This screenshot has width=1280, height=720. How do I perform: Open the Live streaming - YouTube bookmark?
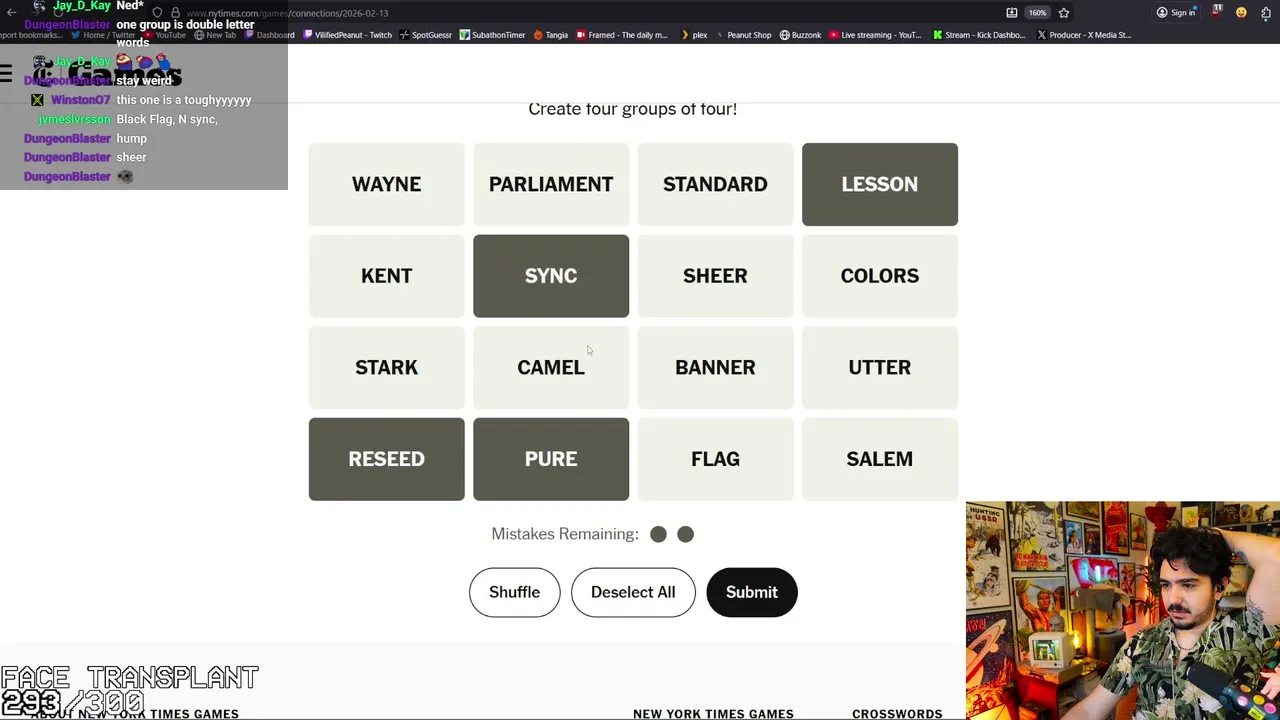(875, 35)
